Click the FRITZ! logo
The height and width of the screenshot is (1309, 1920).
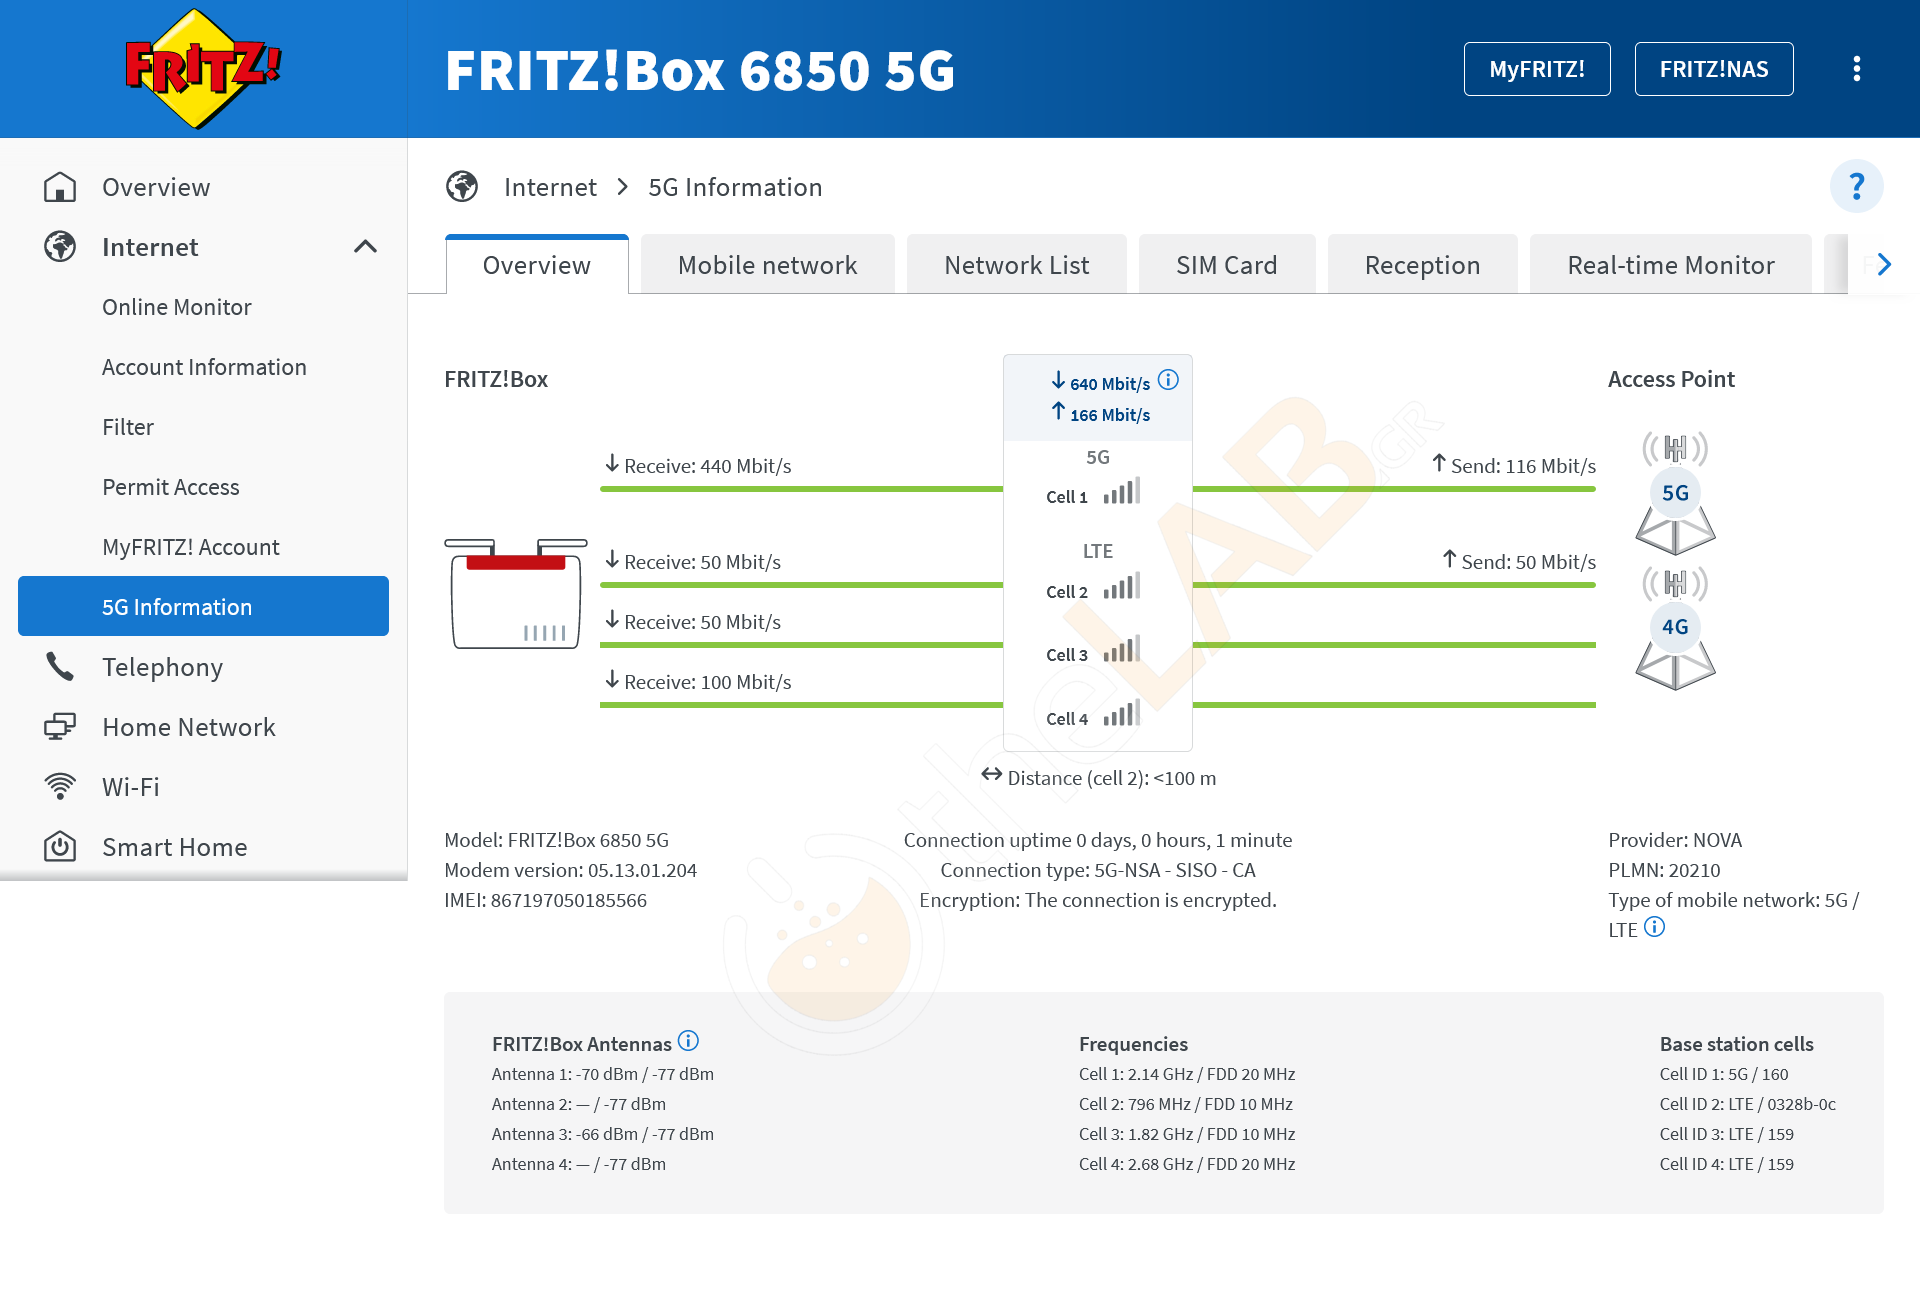pyautogui.click(x=203, y=68)
